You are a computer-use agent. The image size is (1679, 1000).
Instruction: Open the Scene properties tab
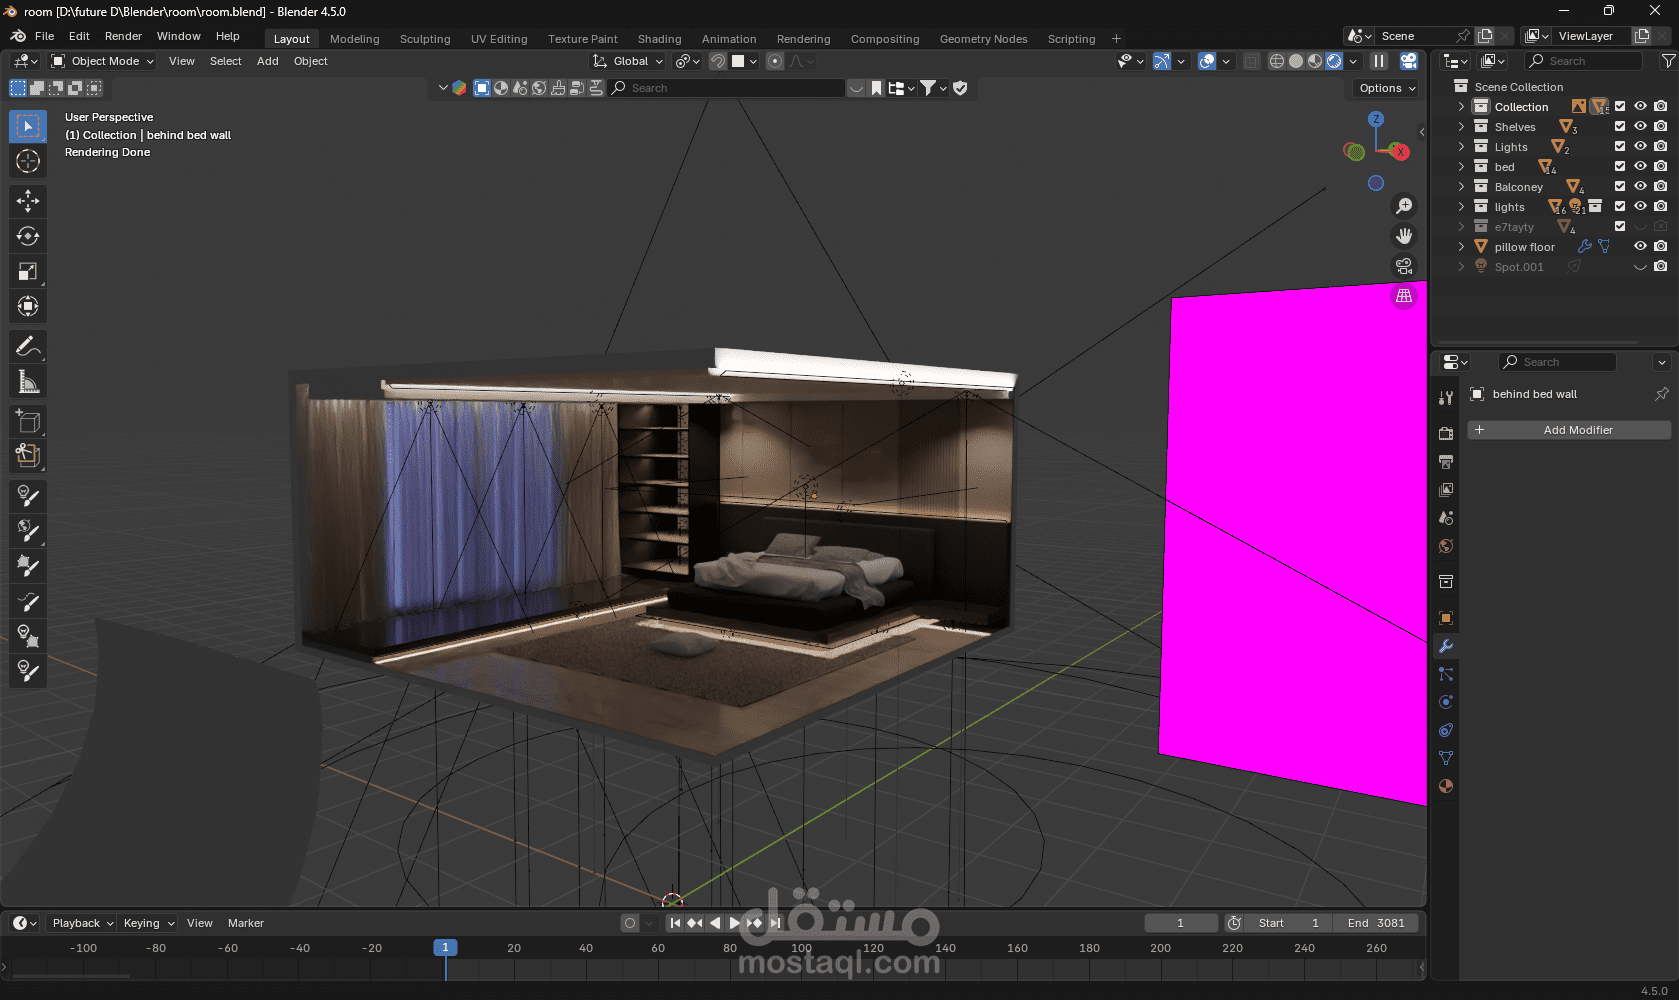coord(1446,517)
